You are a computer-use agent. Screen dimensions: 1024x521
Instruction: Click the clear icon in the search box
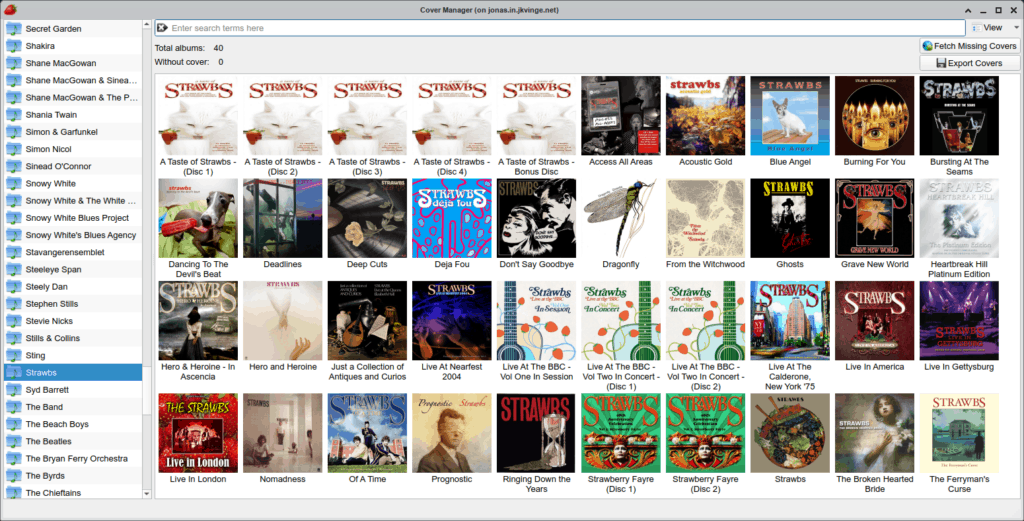(x=163, y=28)
